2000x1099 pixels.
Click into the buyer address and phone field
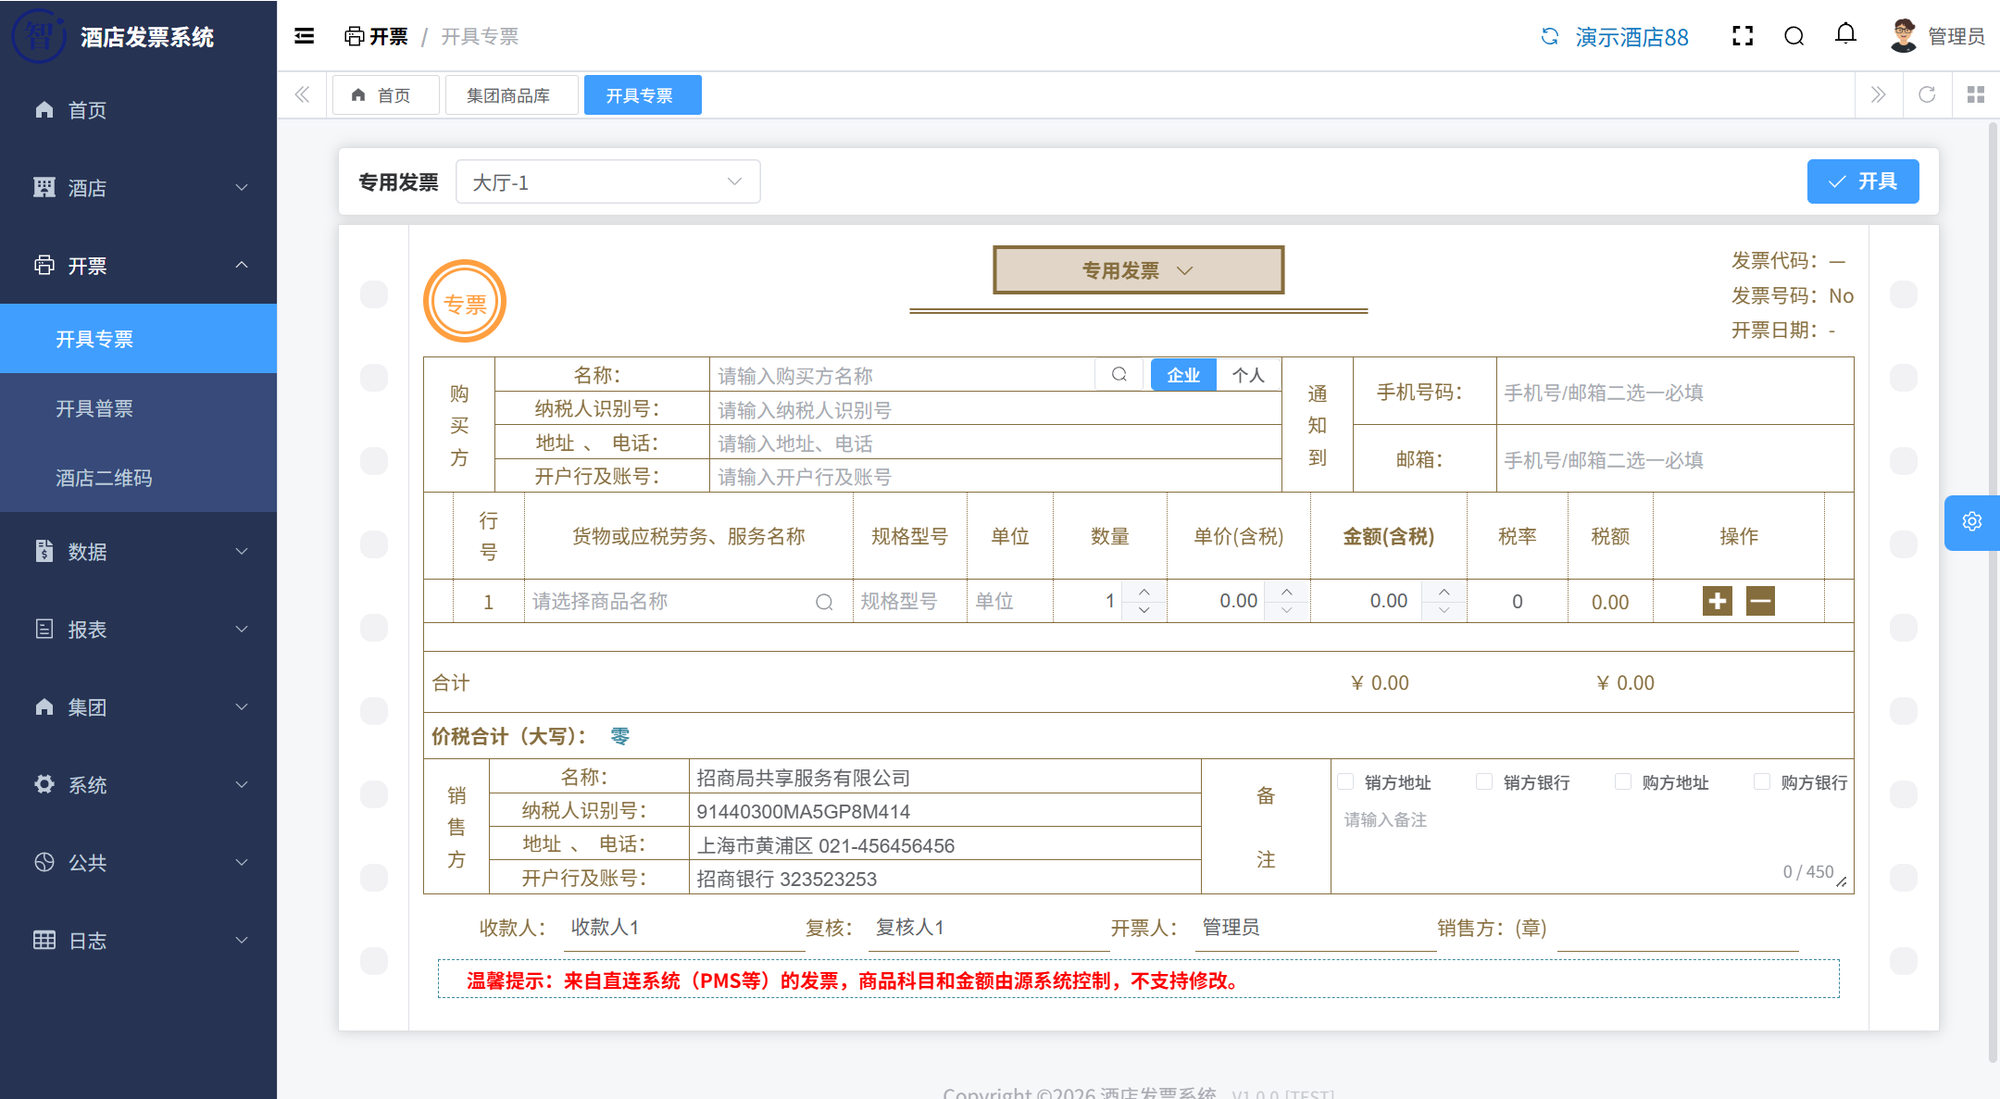click(995, 443)
